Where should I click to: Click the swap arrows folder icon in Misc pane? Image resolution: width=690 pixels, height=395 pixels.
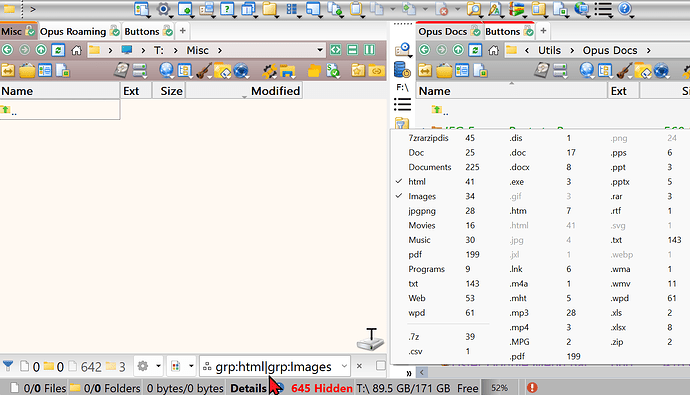[8, 70]
